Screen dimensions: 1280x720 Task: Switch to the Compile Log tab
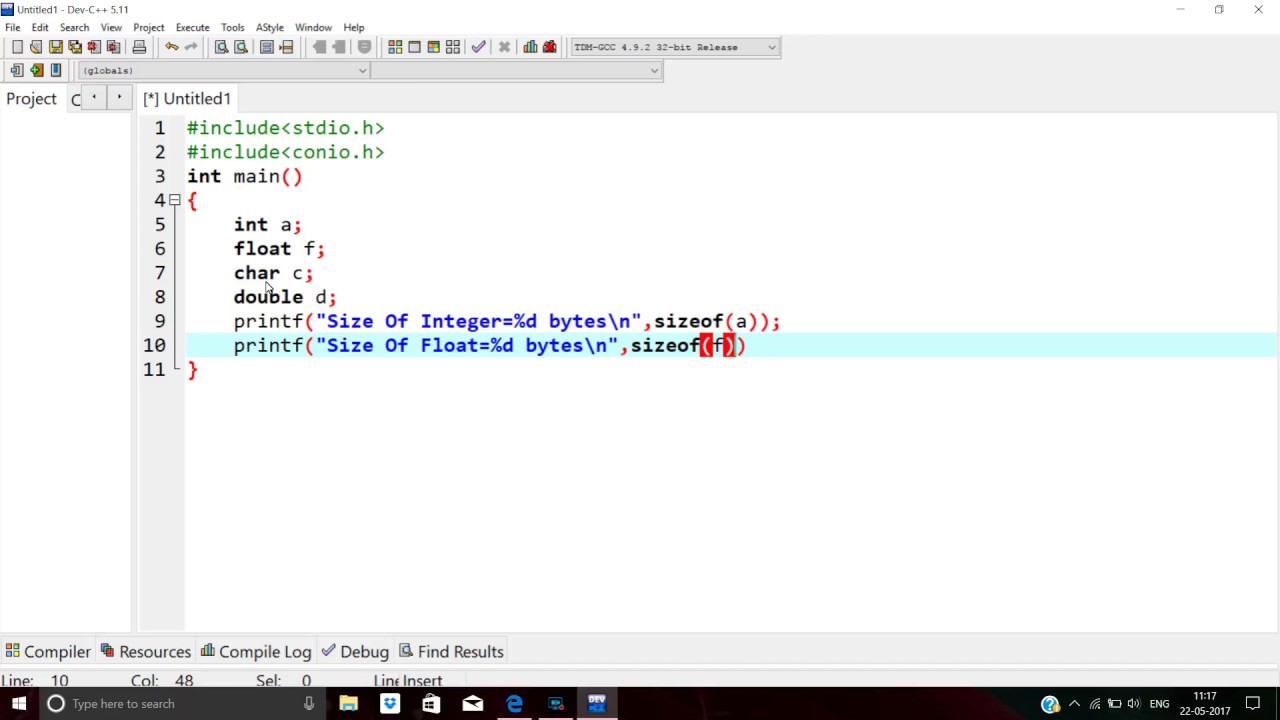click(x=264, y=651)
